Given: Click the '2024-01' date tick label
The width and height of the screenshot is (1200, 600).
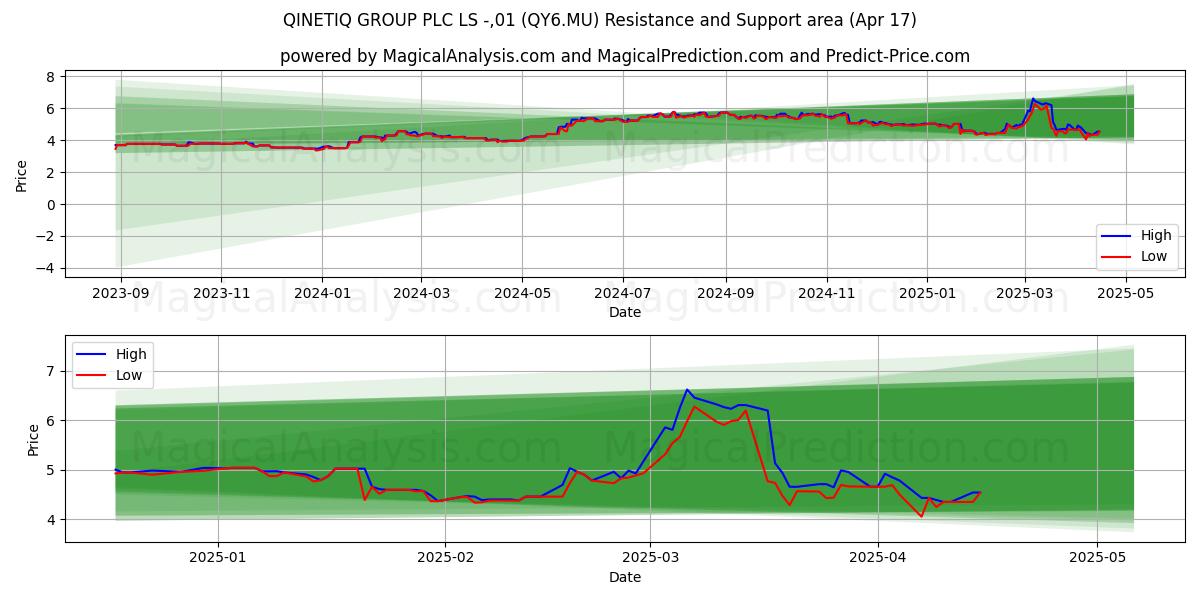Looking at the screenshot, I should [321, 294].
